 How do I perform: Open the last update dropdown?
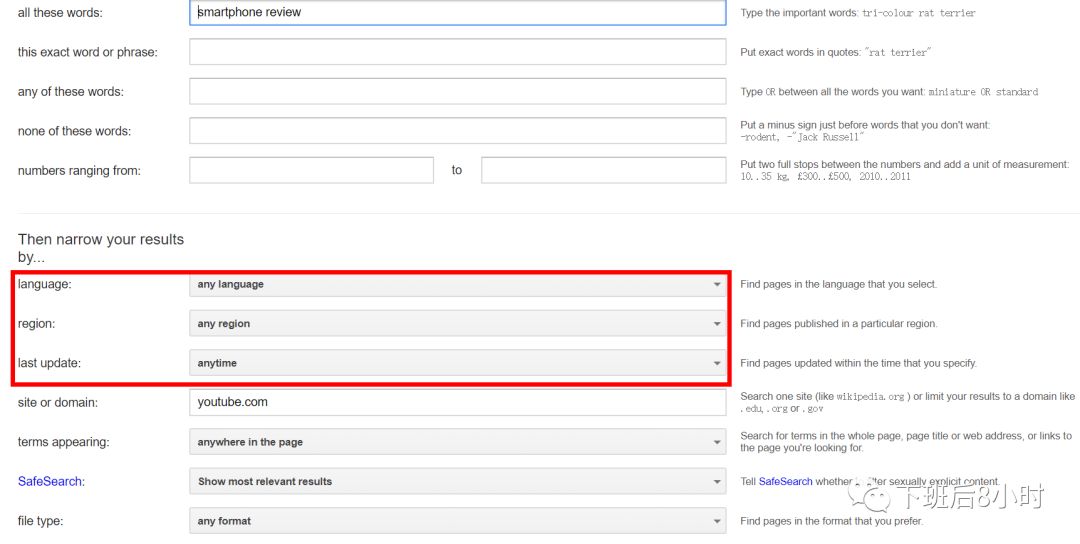pos(457,363)
